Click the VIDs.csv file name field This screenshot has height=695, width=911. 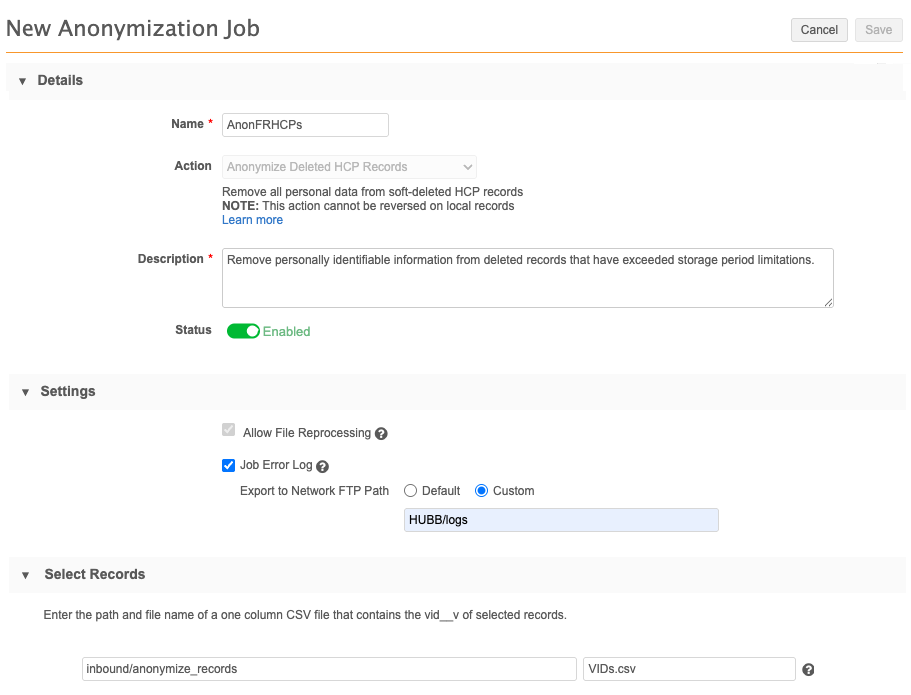pos(689,669)
